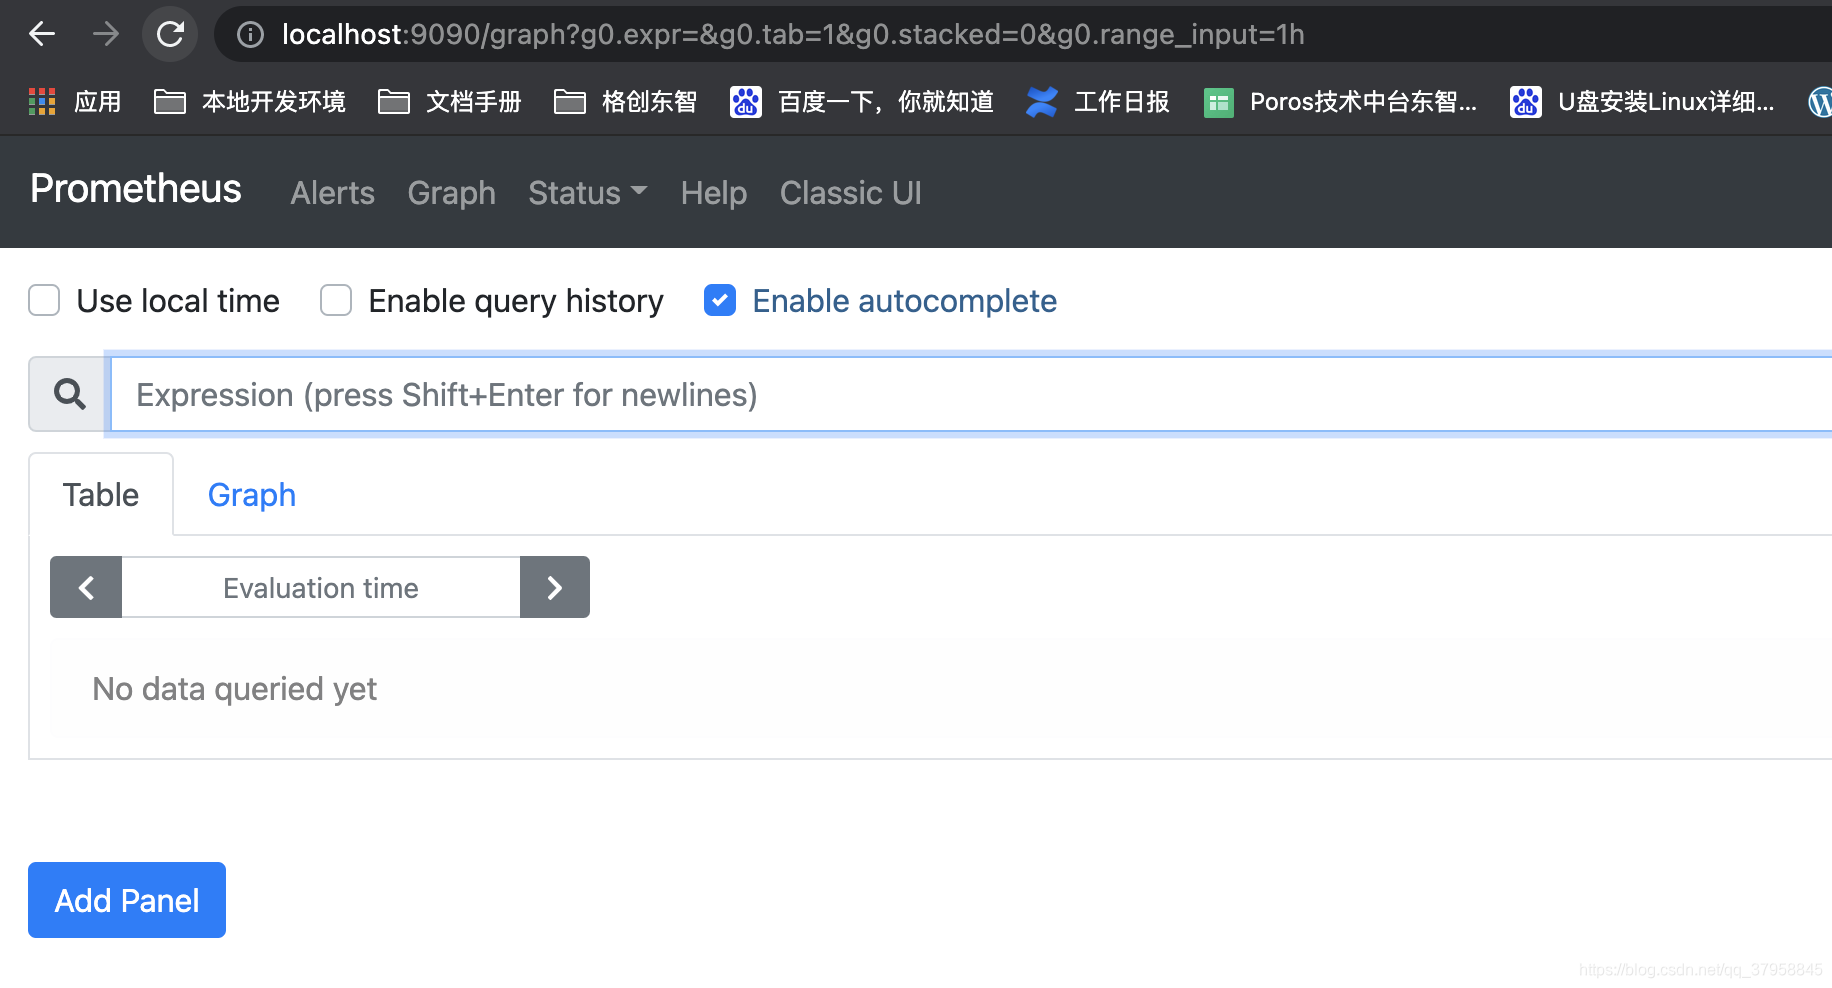
Task: Open the 本地开发环境 bookmark folder
Action: pyautogui.click(x=249, y=101)
